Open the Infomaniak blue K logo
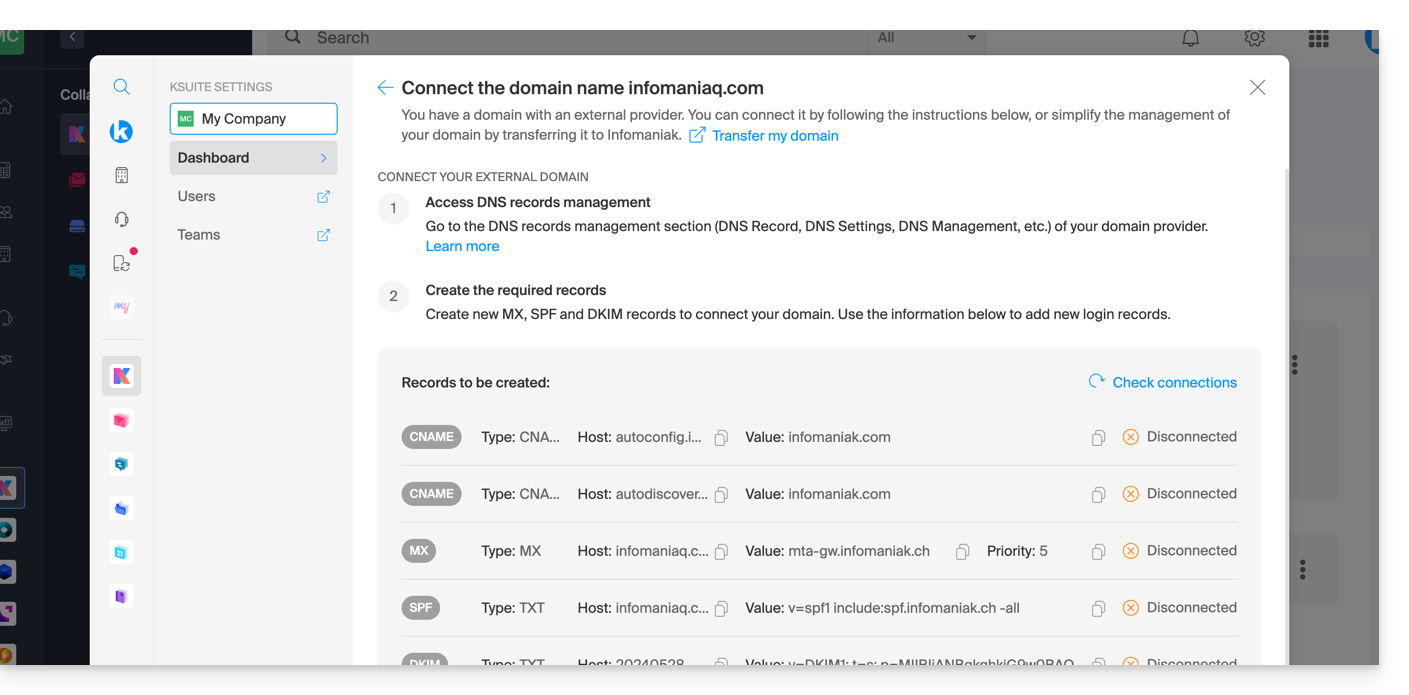The height and width of the screenshot is (695, 1409). tap(121, 131)
